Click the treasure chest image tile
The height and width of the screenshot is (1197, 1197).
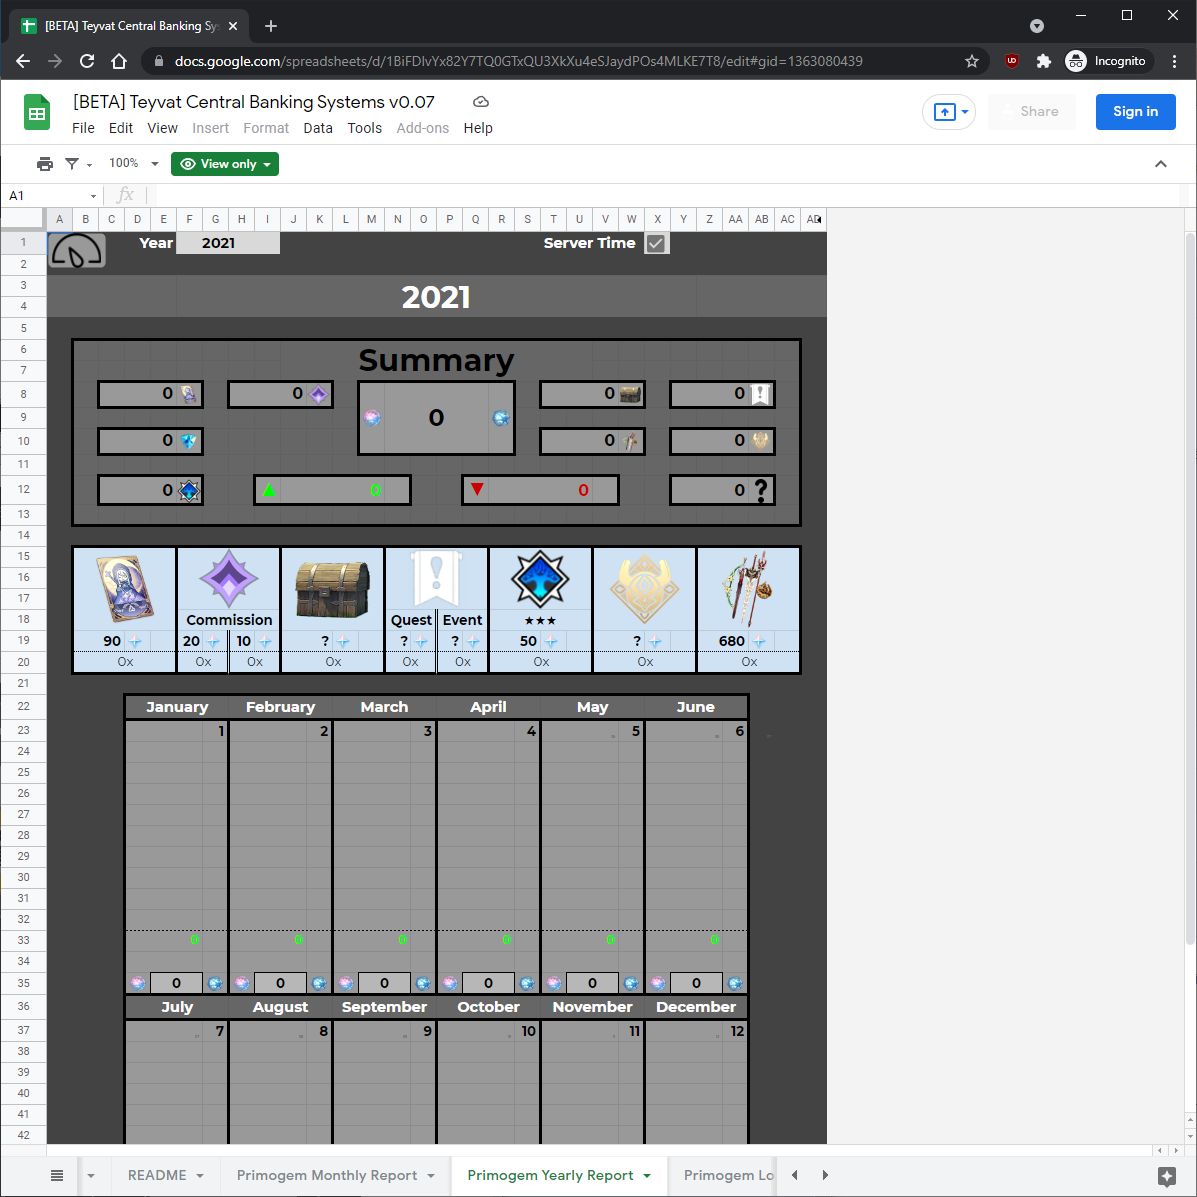tap(332, 589)
